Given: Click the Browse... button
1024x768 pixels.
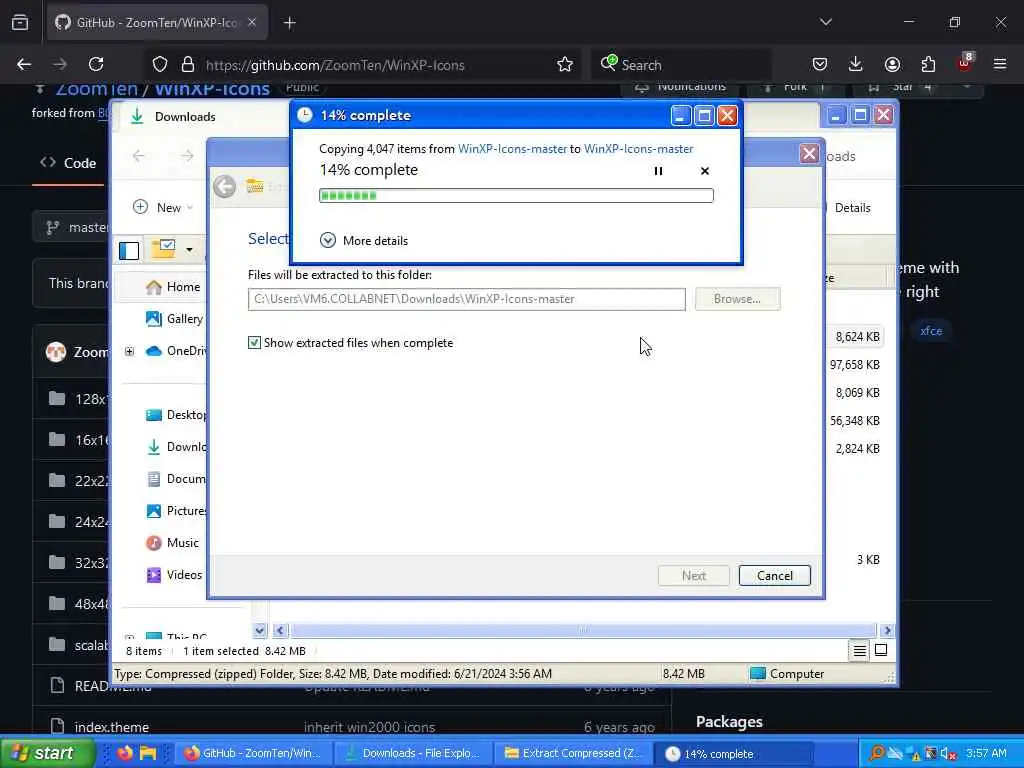Looking at the screenshot, I should point(737,299).
